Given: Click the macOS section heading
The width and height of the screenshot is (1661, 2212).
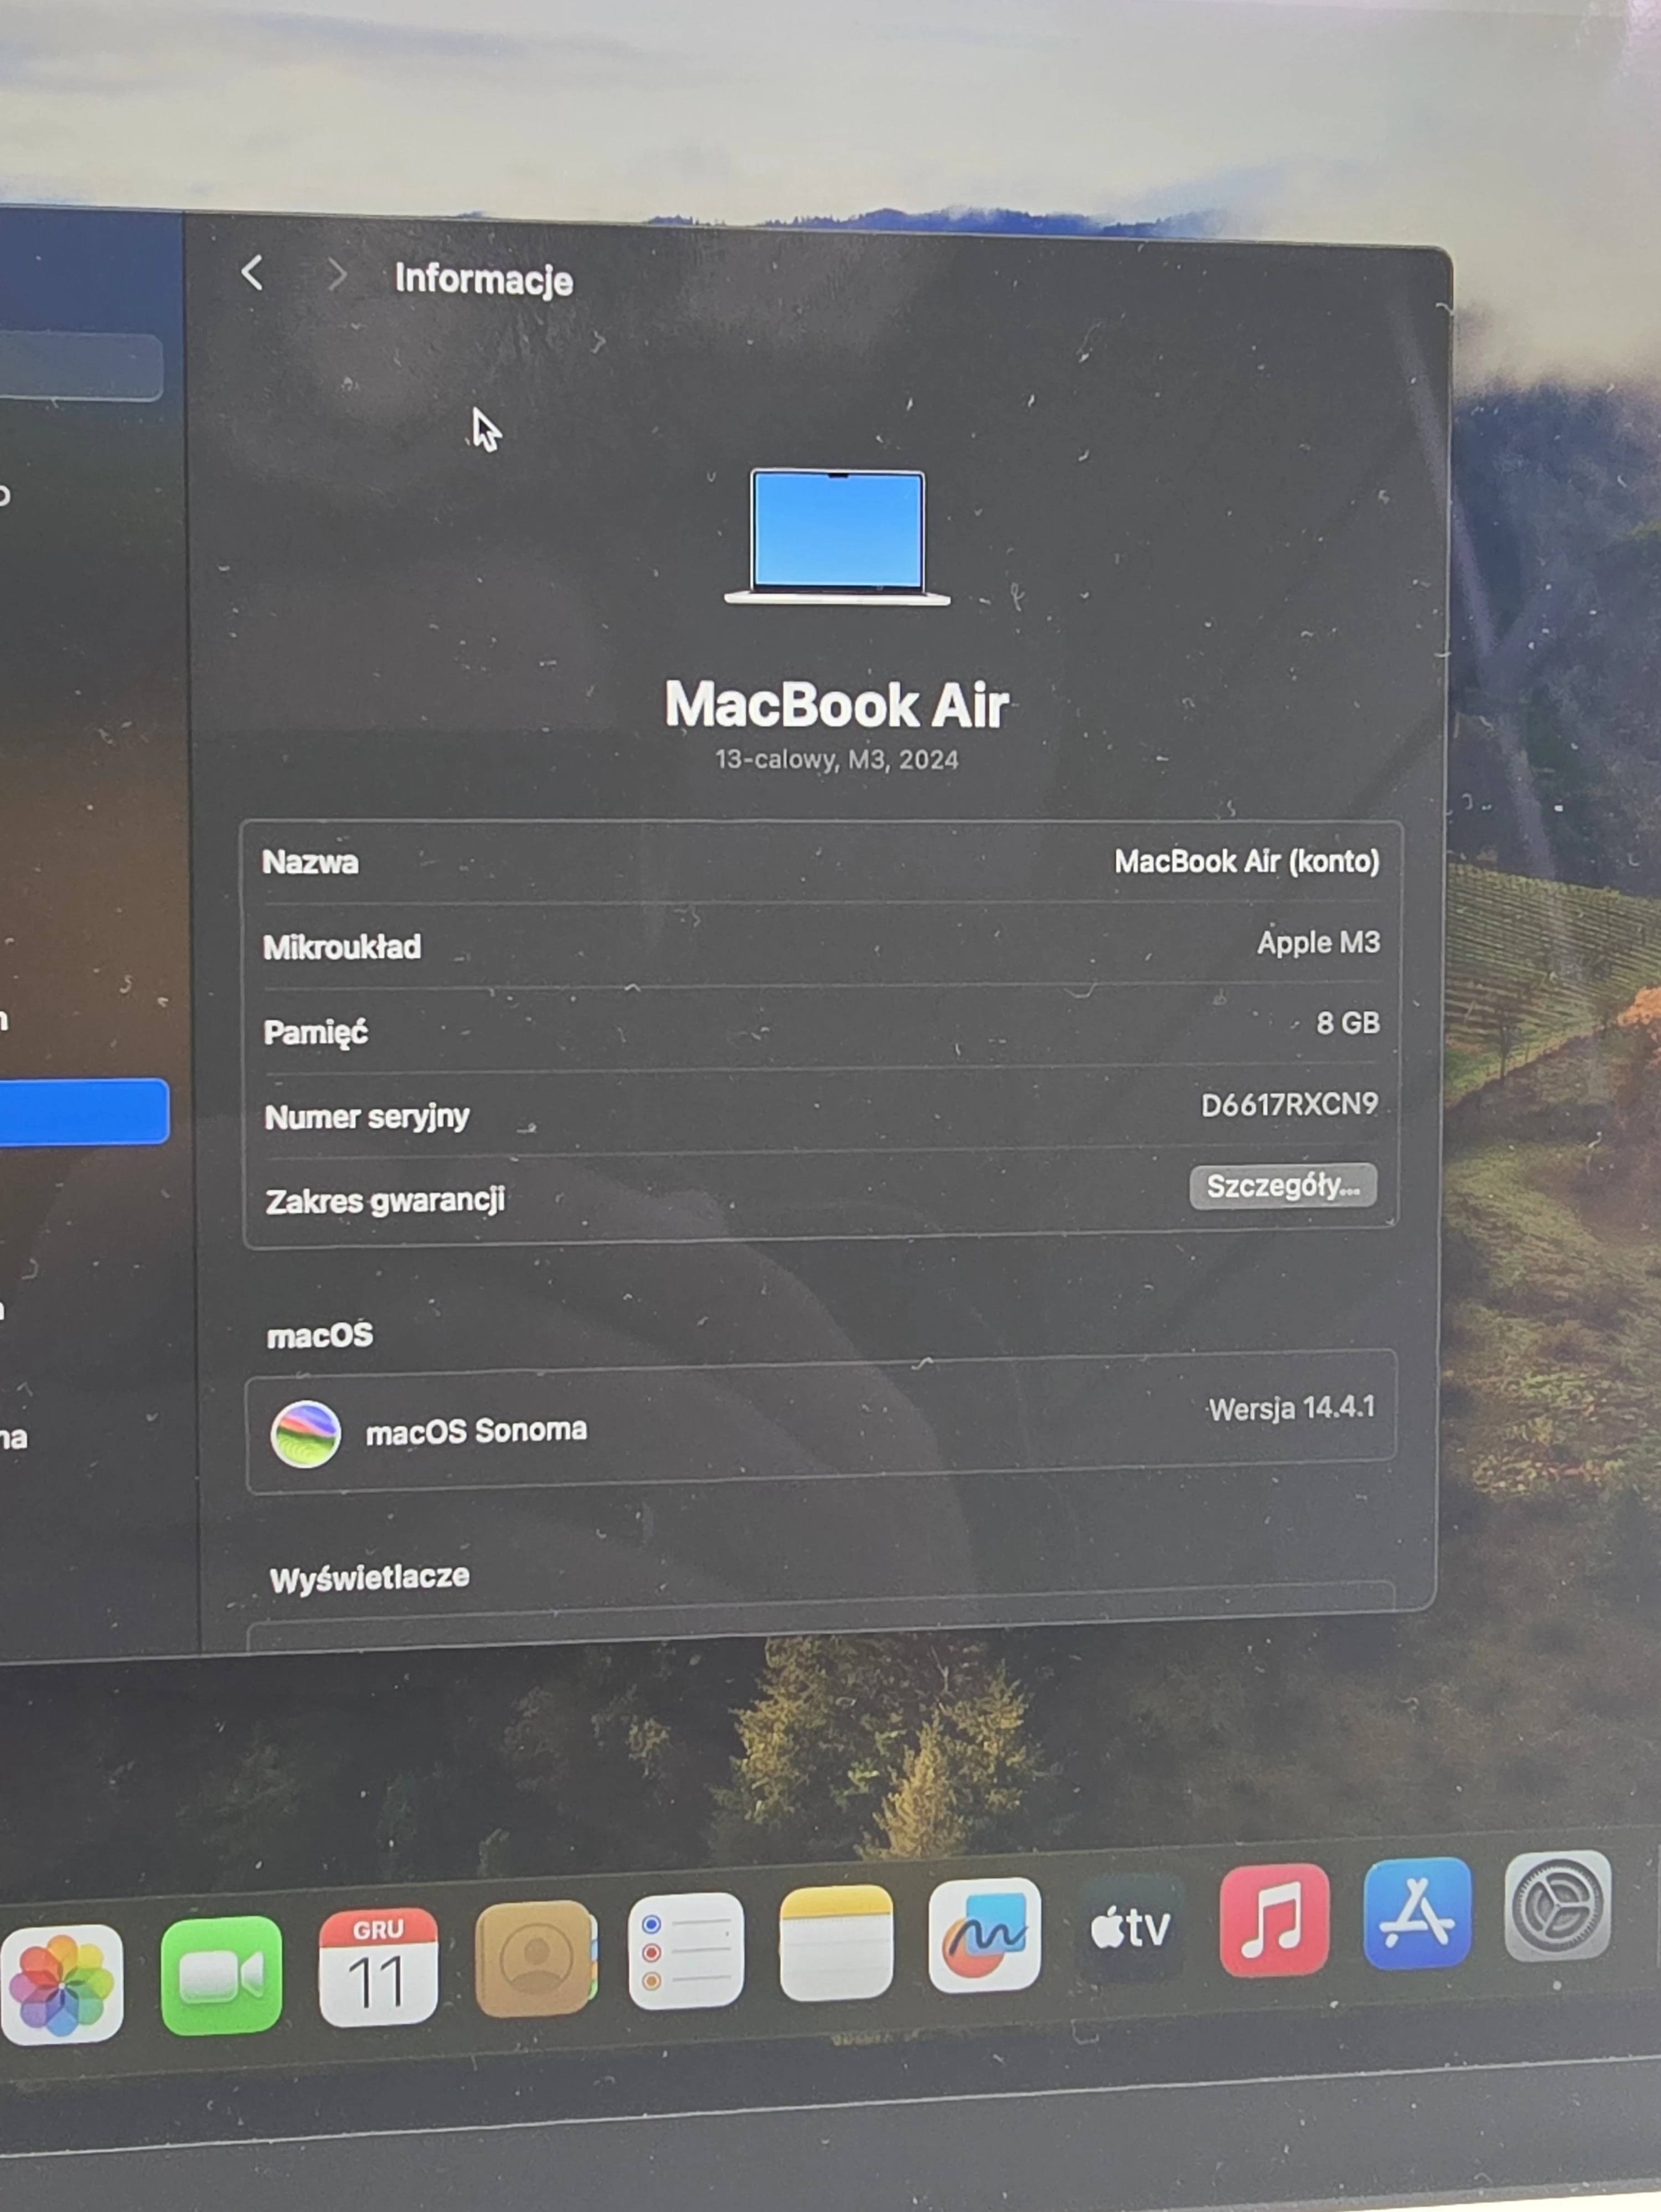Looking at the screenshot, I should 320,1335.
